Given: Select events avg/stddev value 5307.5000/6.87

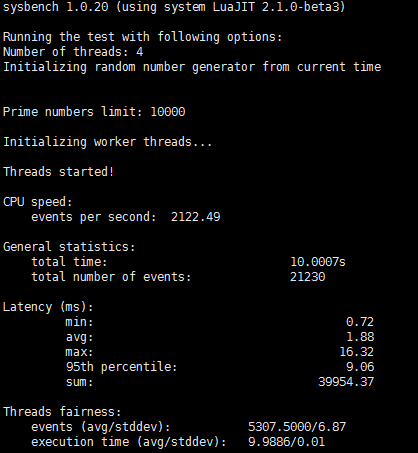Looking at the screenshot, I should pyautogui.click(x=297, y=427).
